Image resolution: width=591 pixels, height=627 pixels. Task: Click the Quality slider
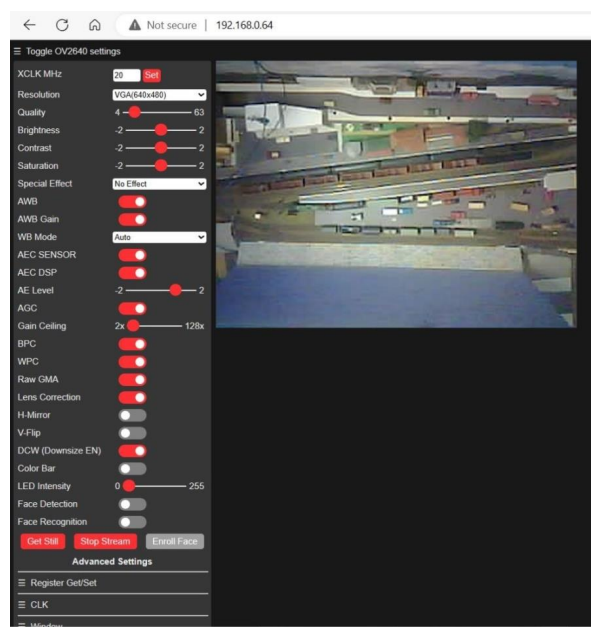[x=157, y=112]
